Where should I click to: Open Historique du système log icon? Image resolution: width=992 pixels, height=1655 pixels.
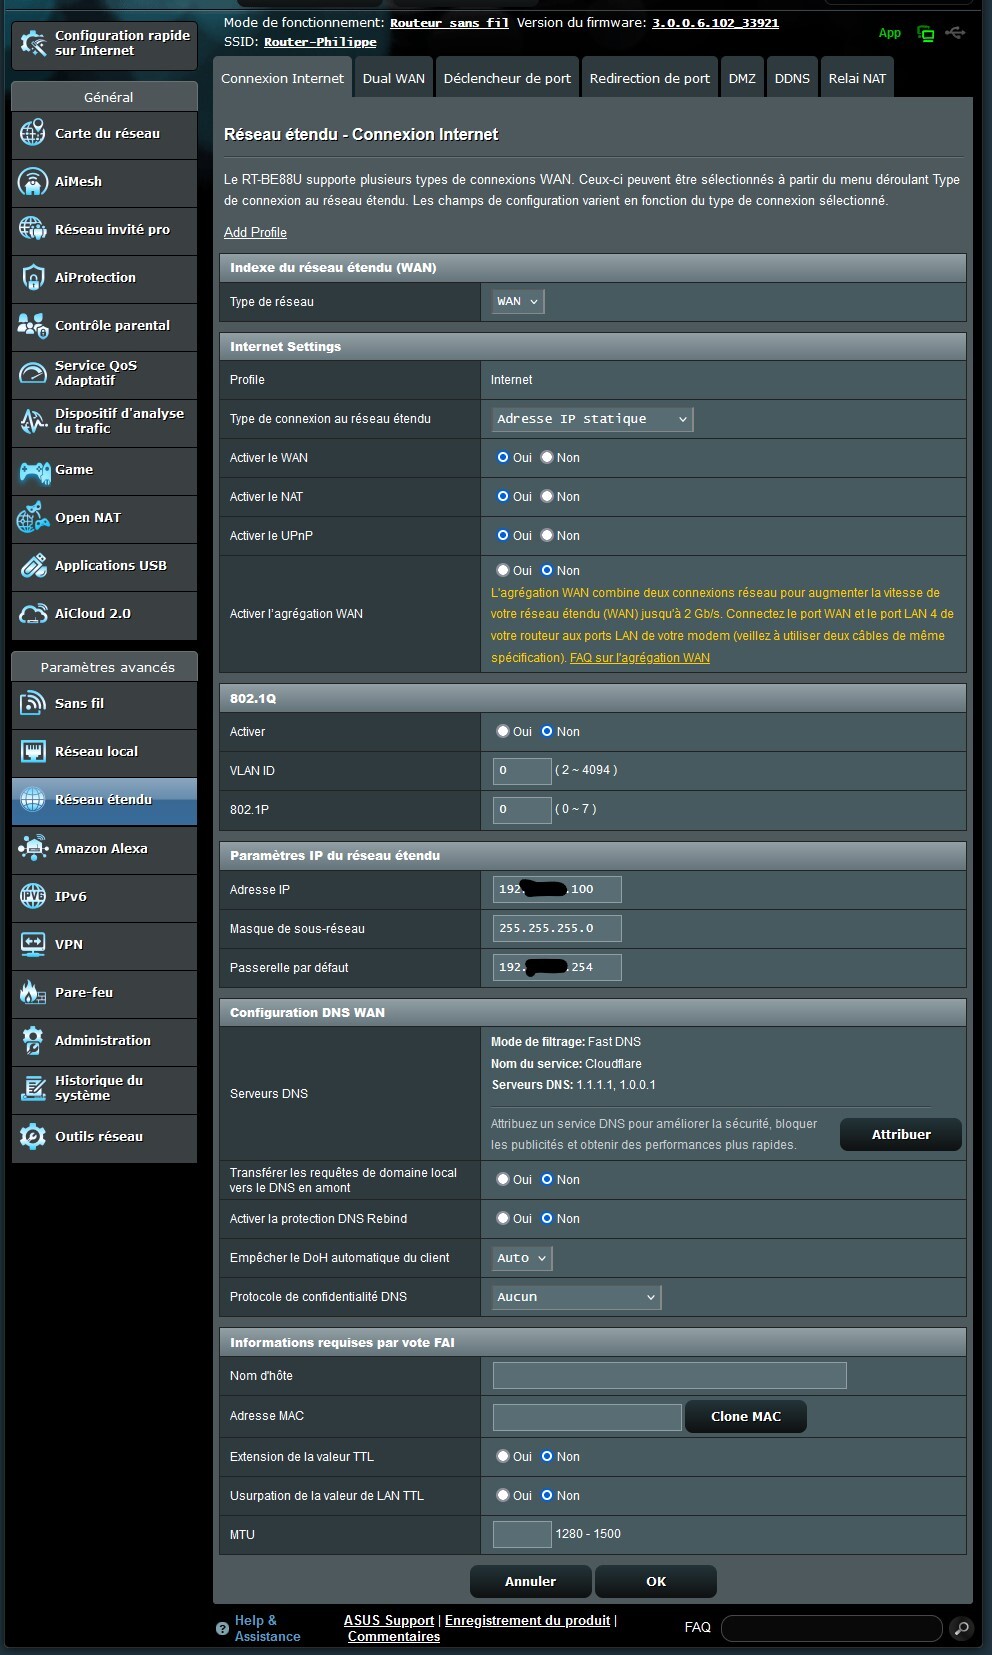(33, 1088)
